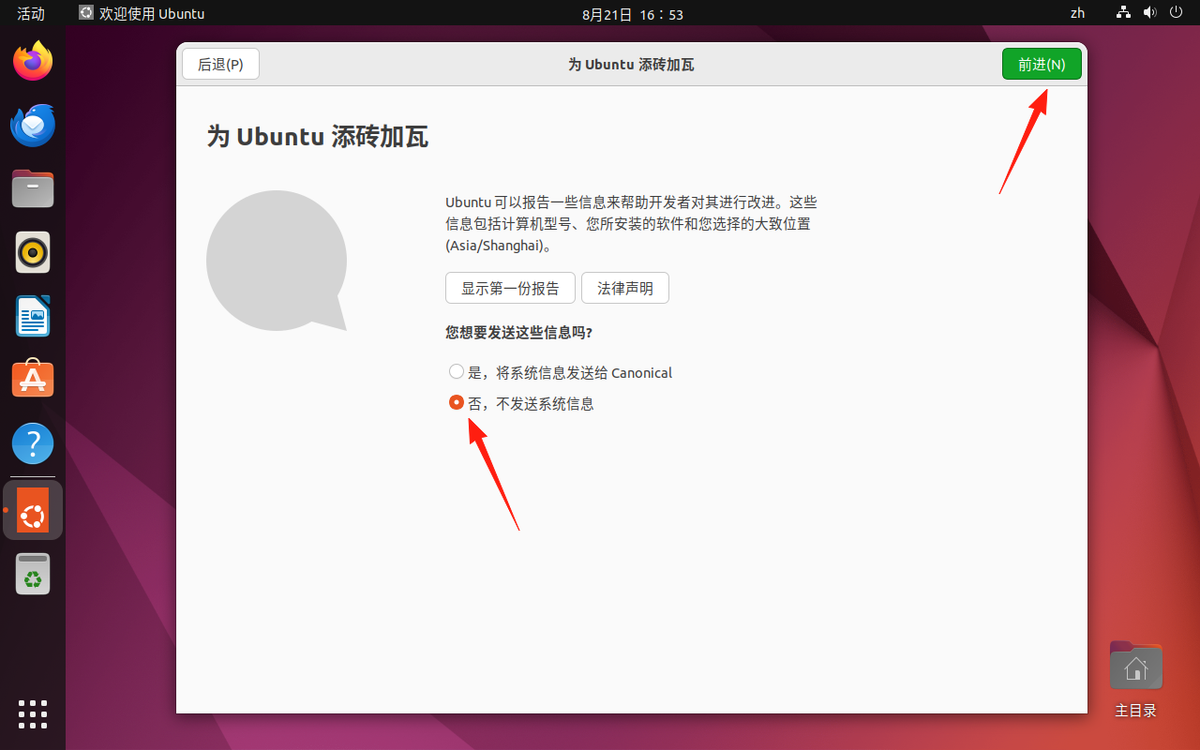Open the Files manager in dock
This screenshot has width=1200, height=750.
click(x=33, y=188)
